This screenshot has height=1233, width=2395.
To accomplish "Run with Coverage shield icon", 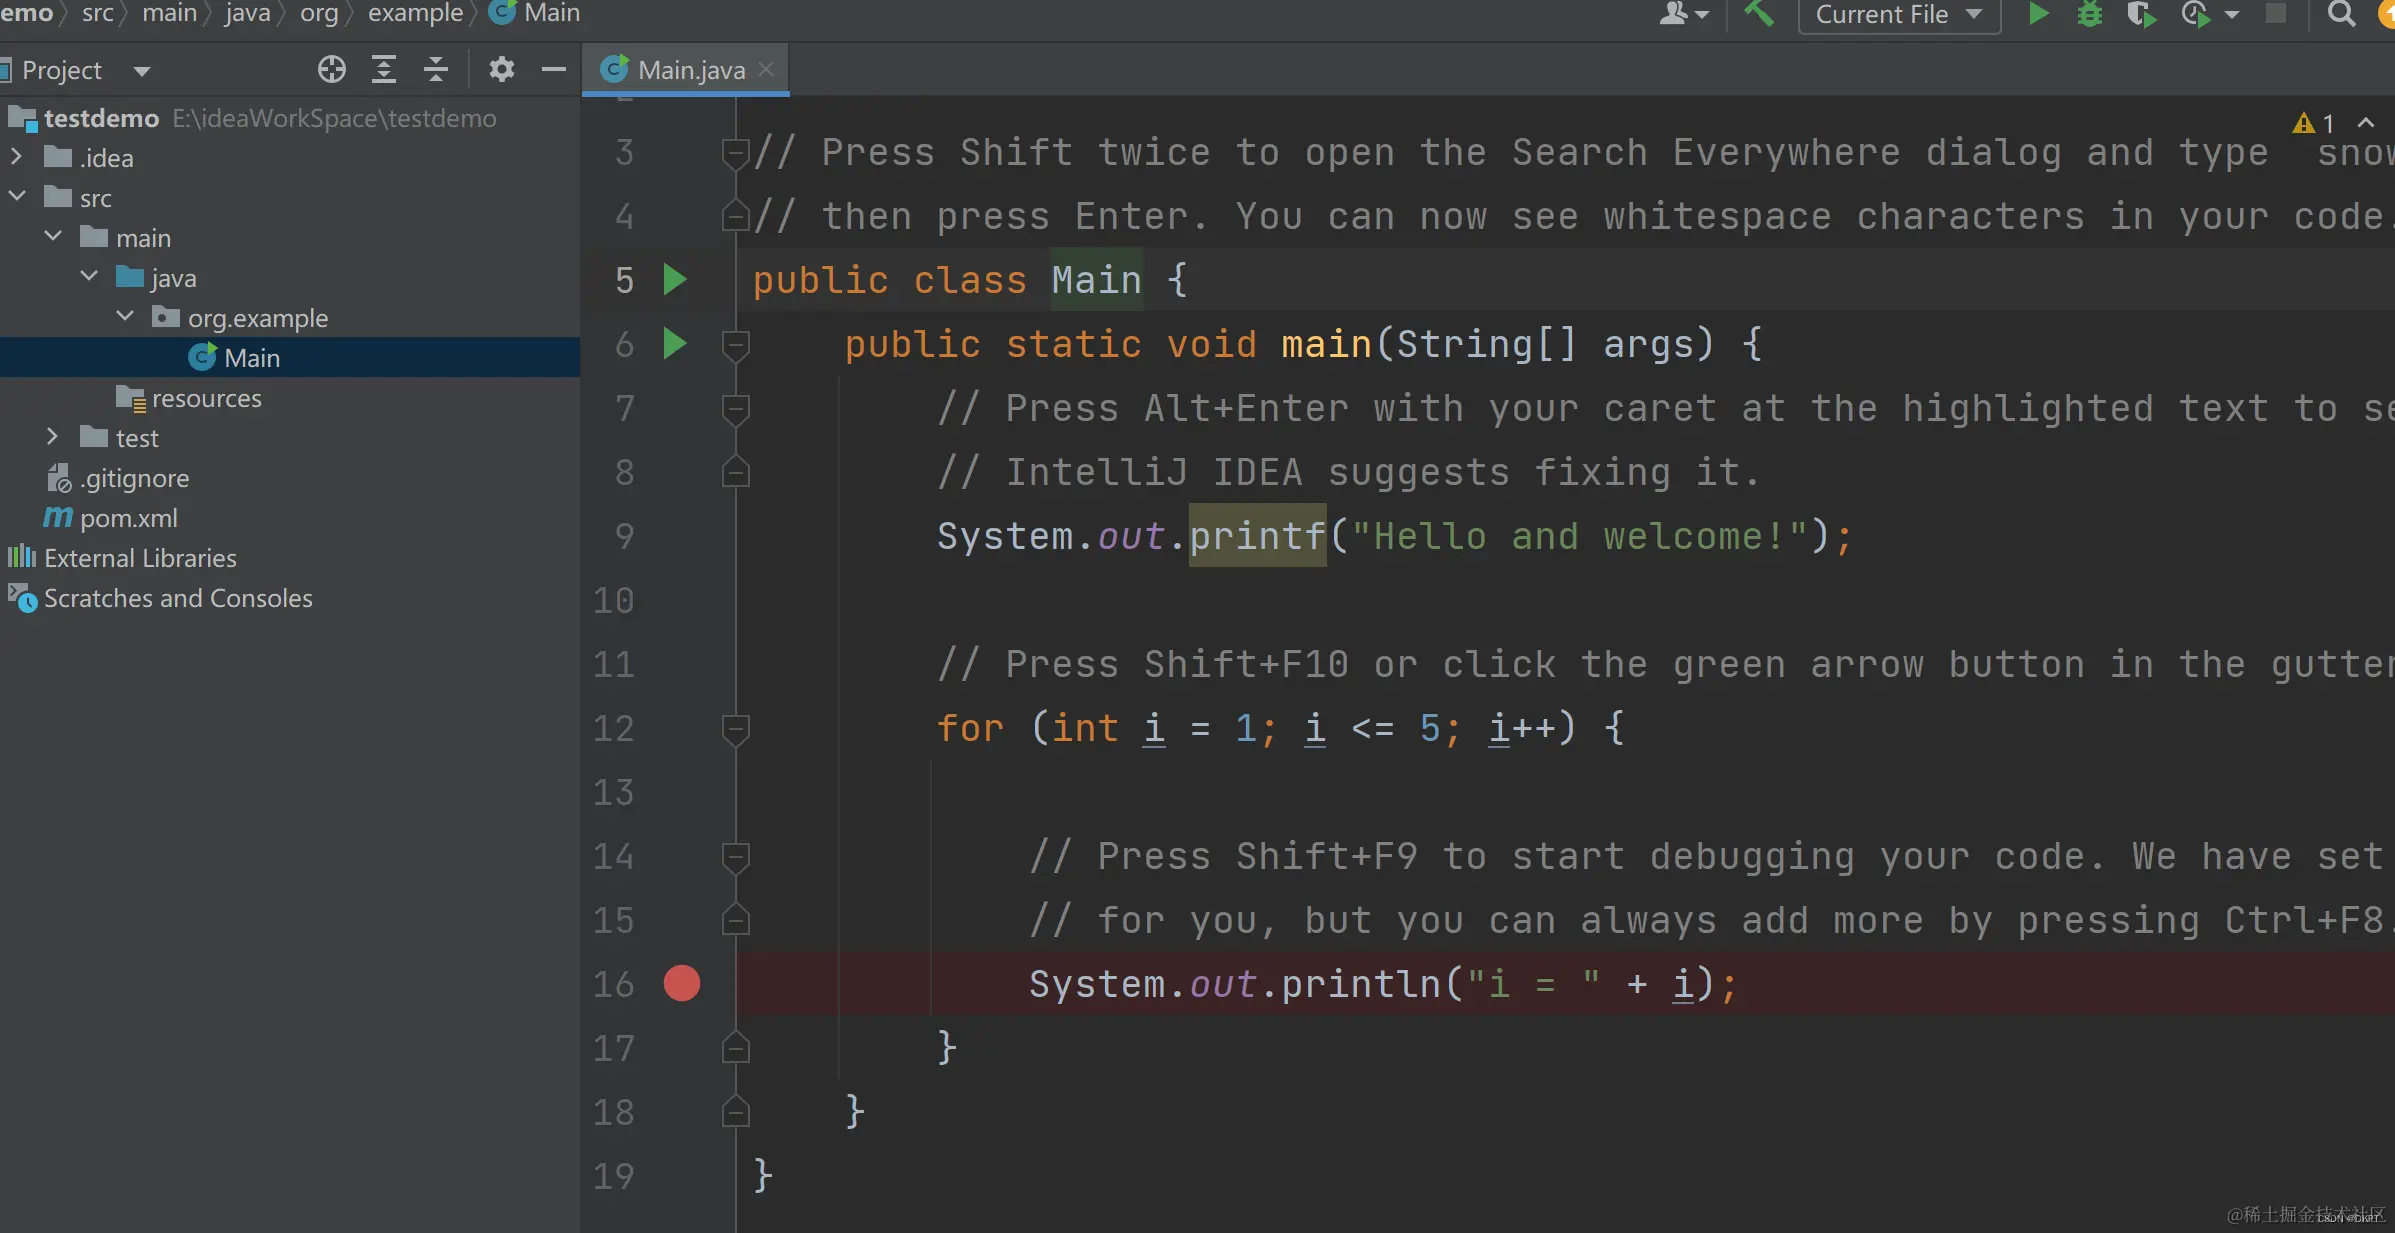I will (2140, 14).
